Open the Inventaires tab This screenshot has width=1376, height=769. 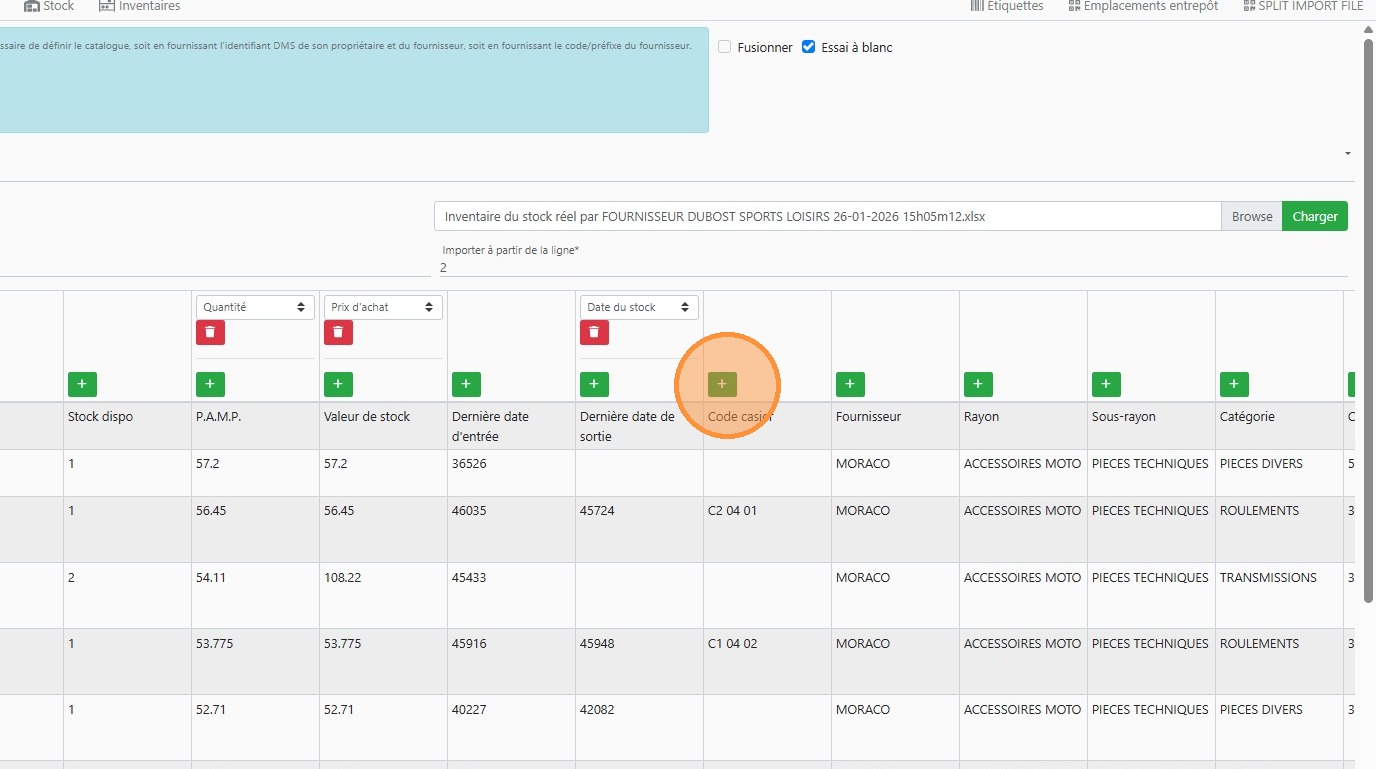click(x=140, y=6)
